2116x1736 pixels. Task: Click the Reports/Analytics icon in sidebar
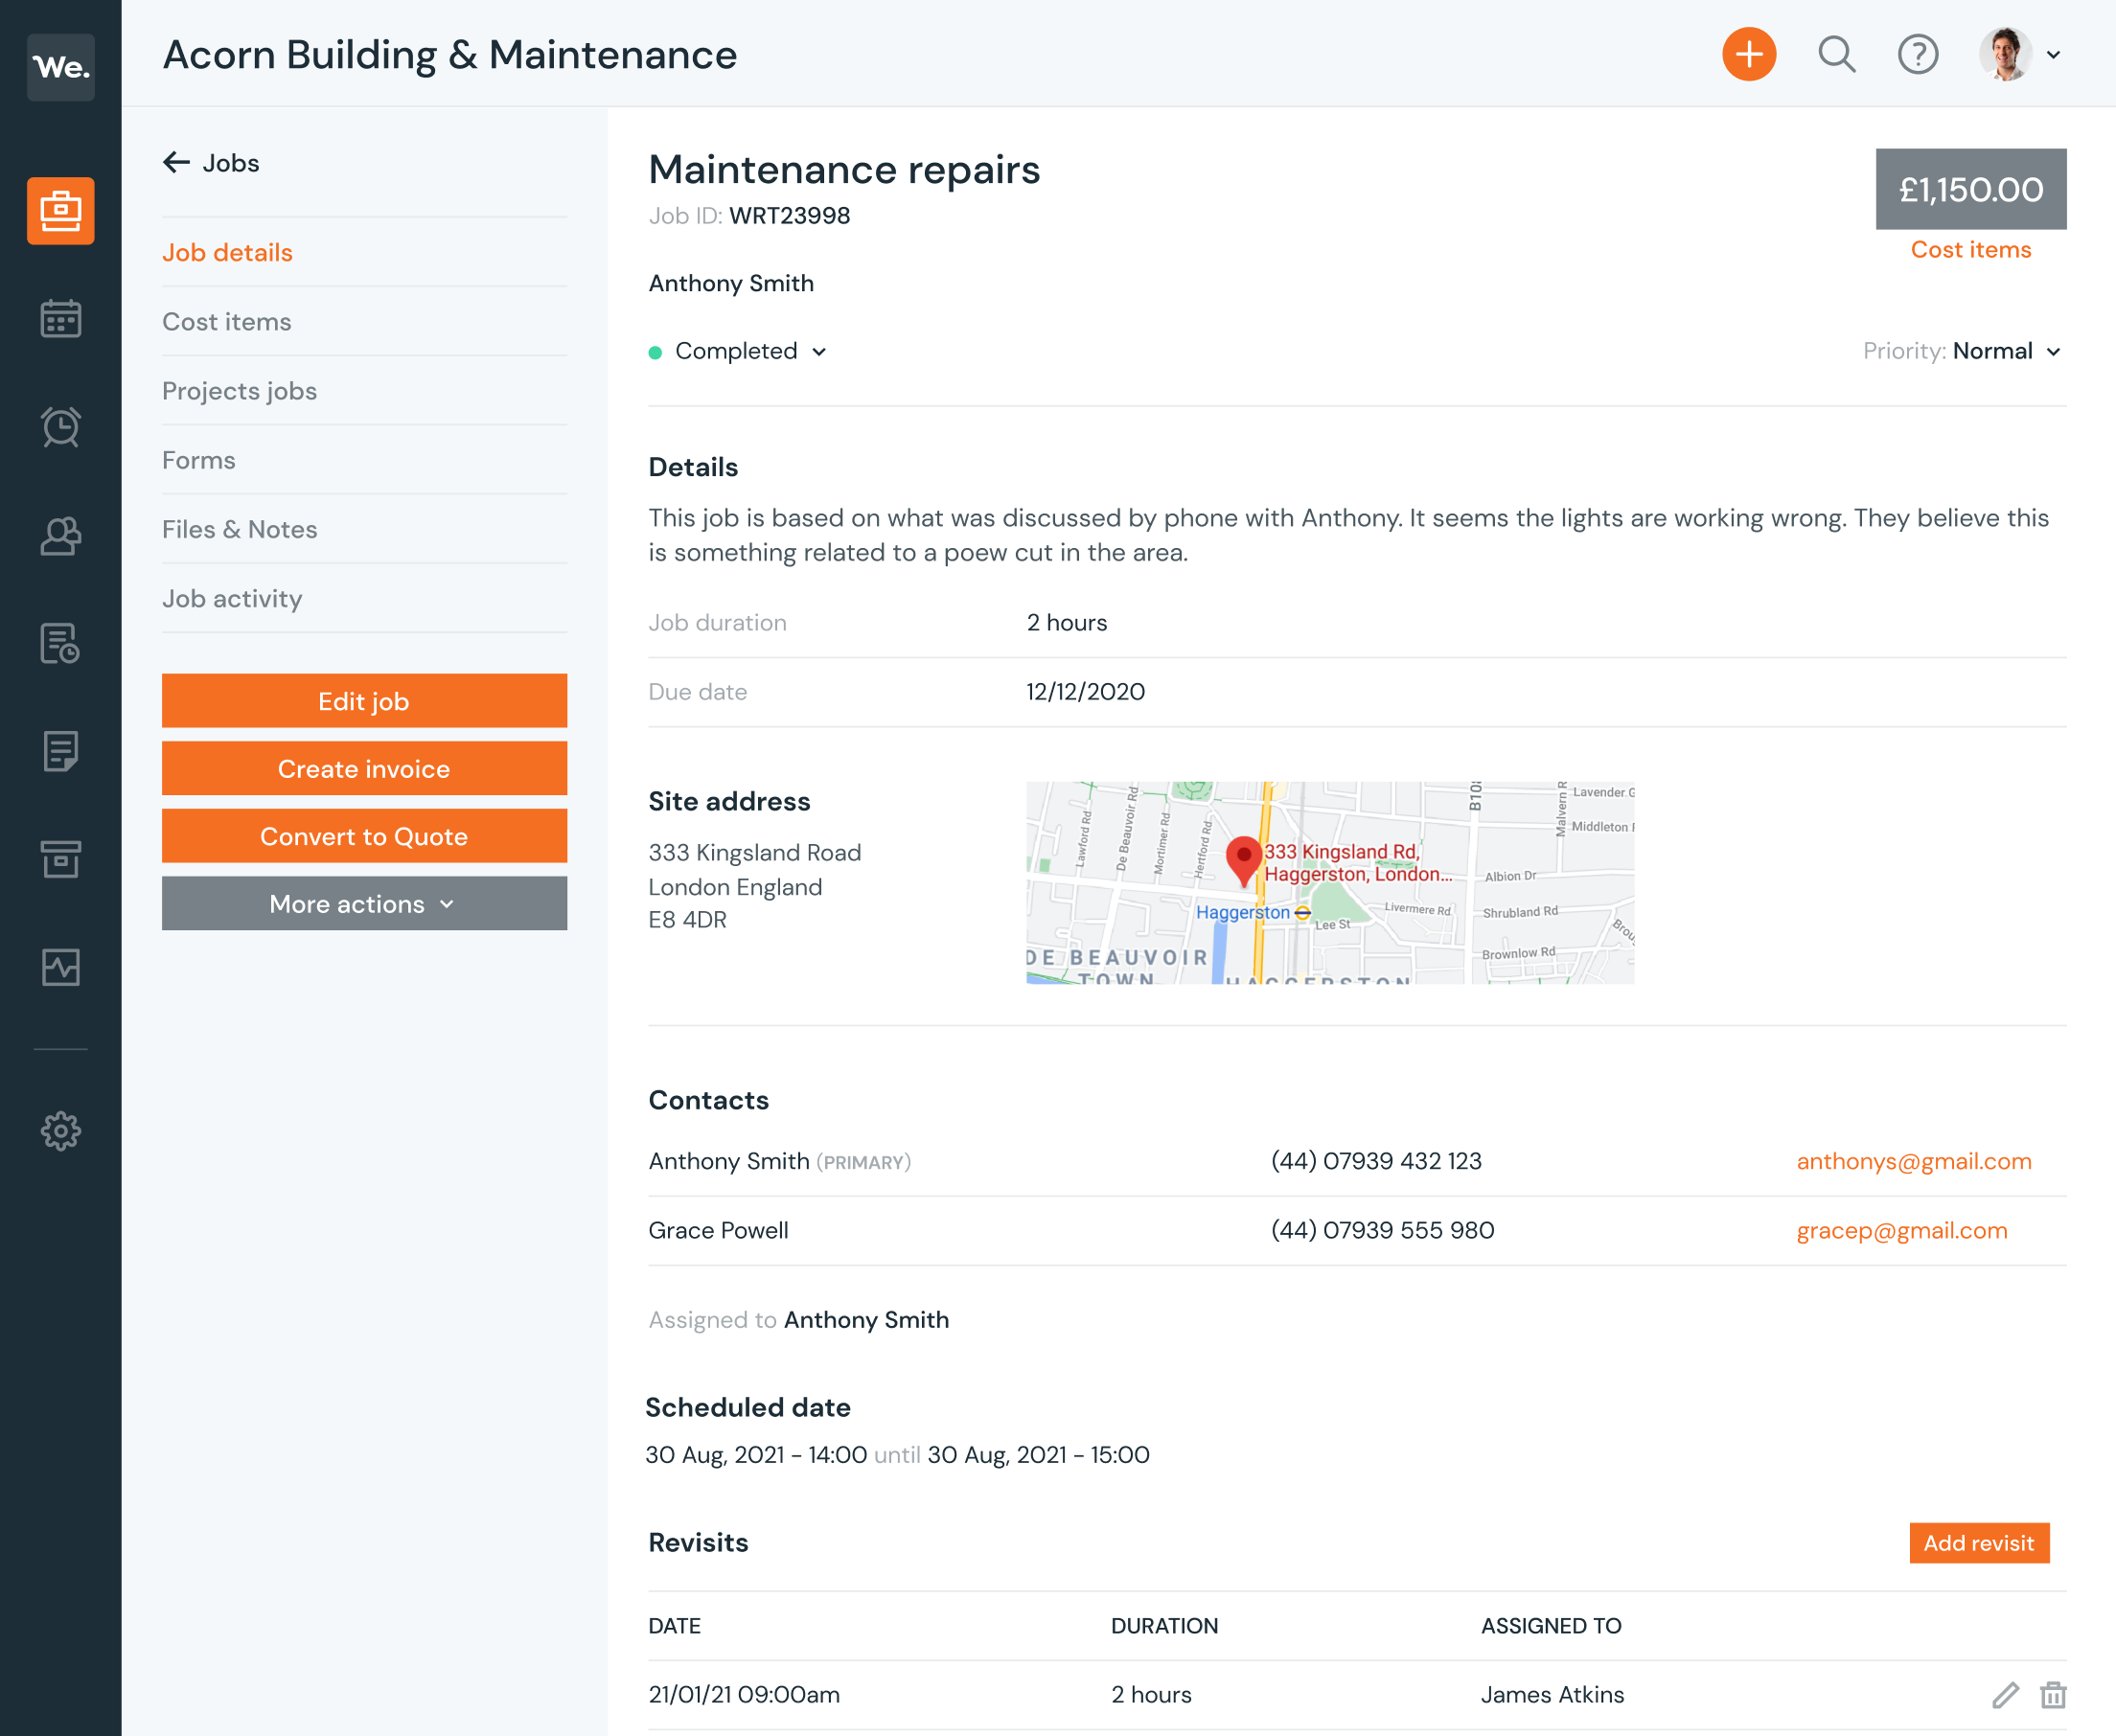(61, 967)
